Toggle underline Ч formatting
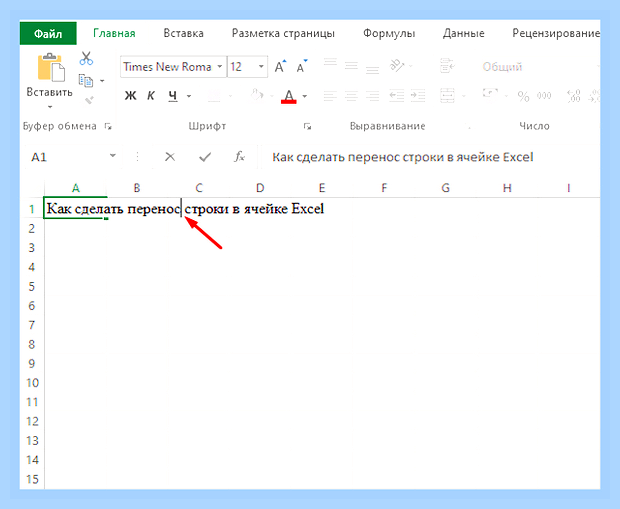The height and width of the screenshot is (509, 620). 172,95
